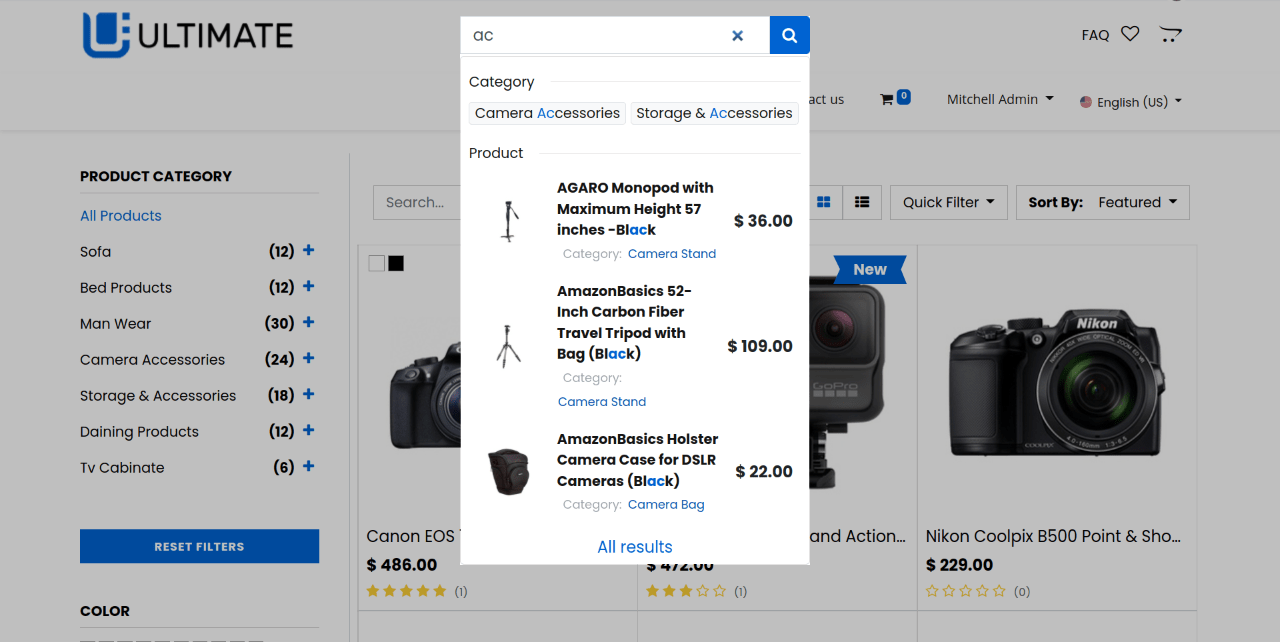Switch to grid view layout
The width and height of the screenshot is (1280, 642).
click(824, 202)
